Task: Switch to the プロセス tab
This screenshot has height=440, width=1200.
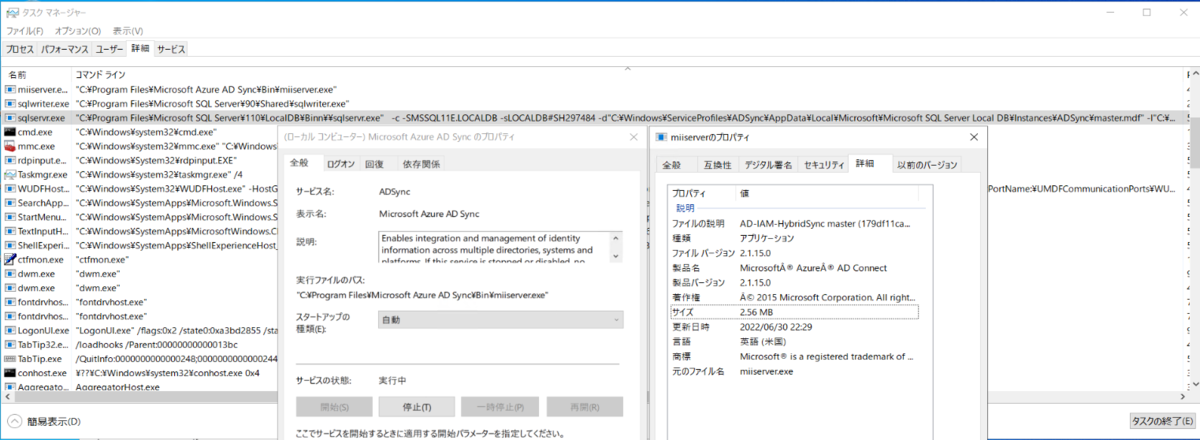Action: click(x=20, y=48)
